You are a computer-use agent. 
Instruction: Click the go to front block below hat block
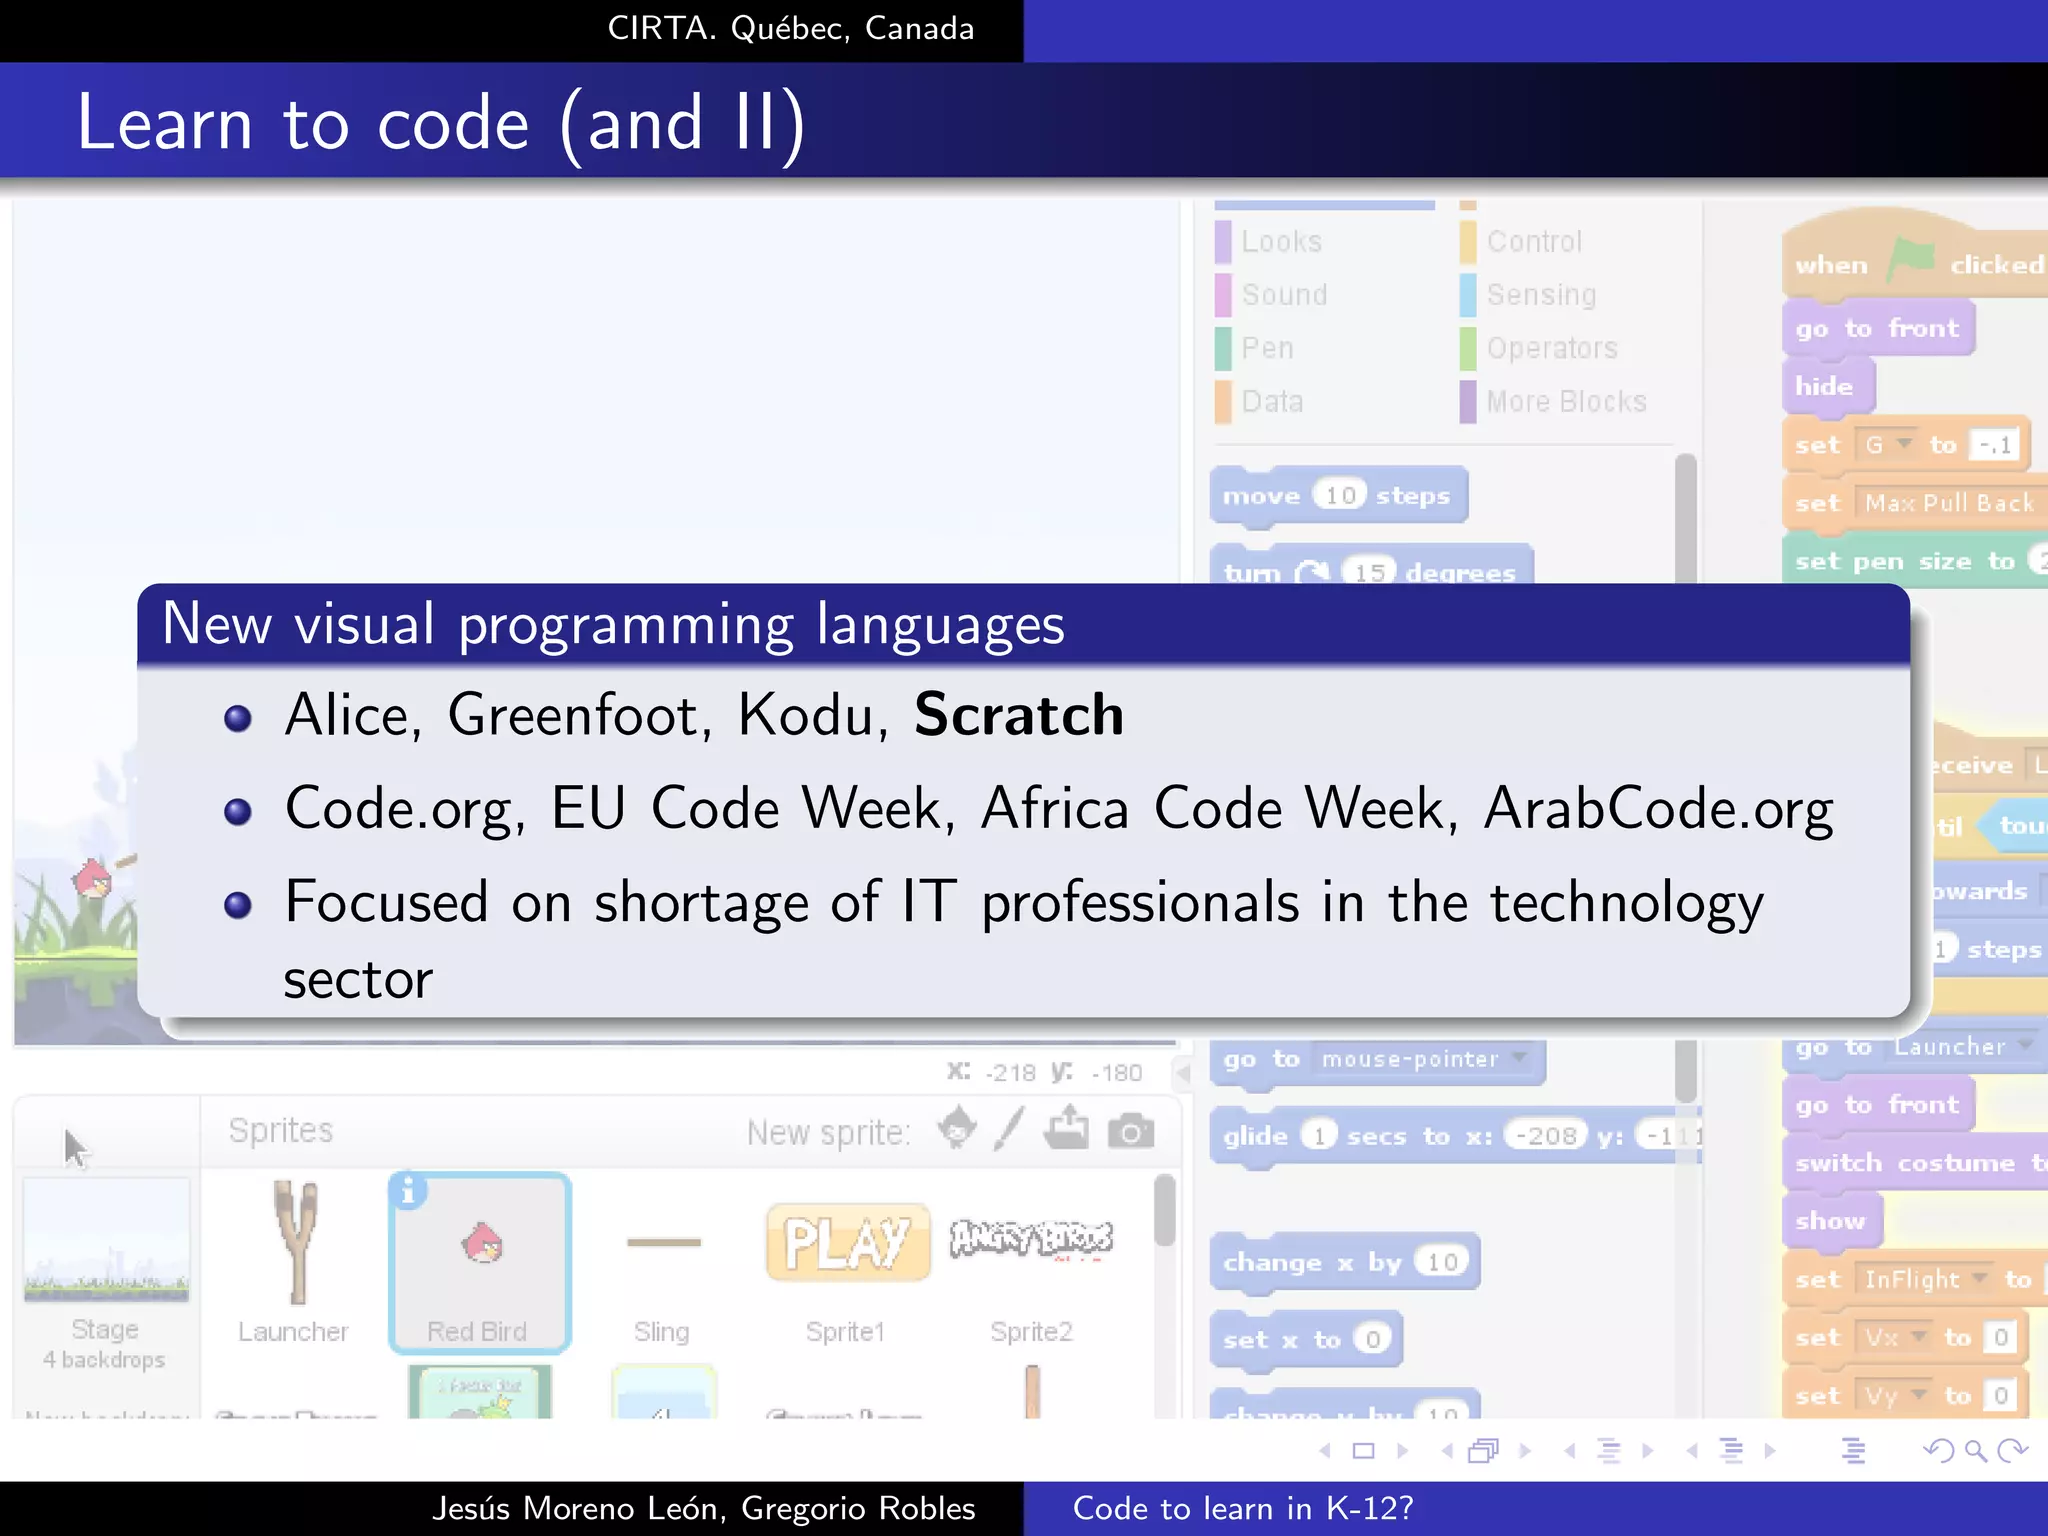click(1878, 328)
